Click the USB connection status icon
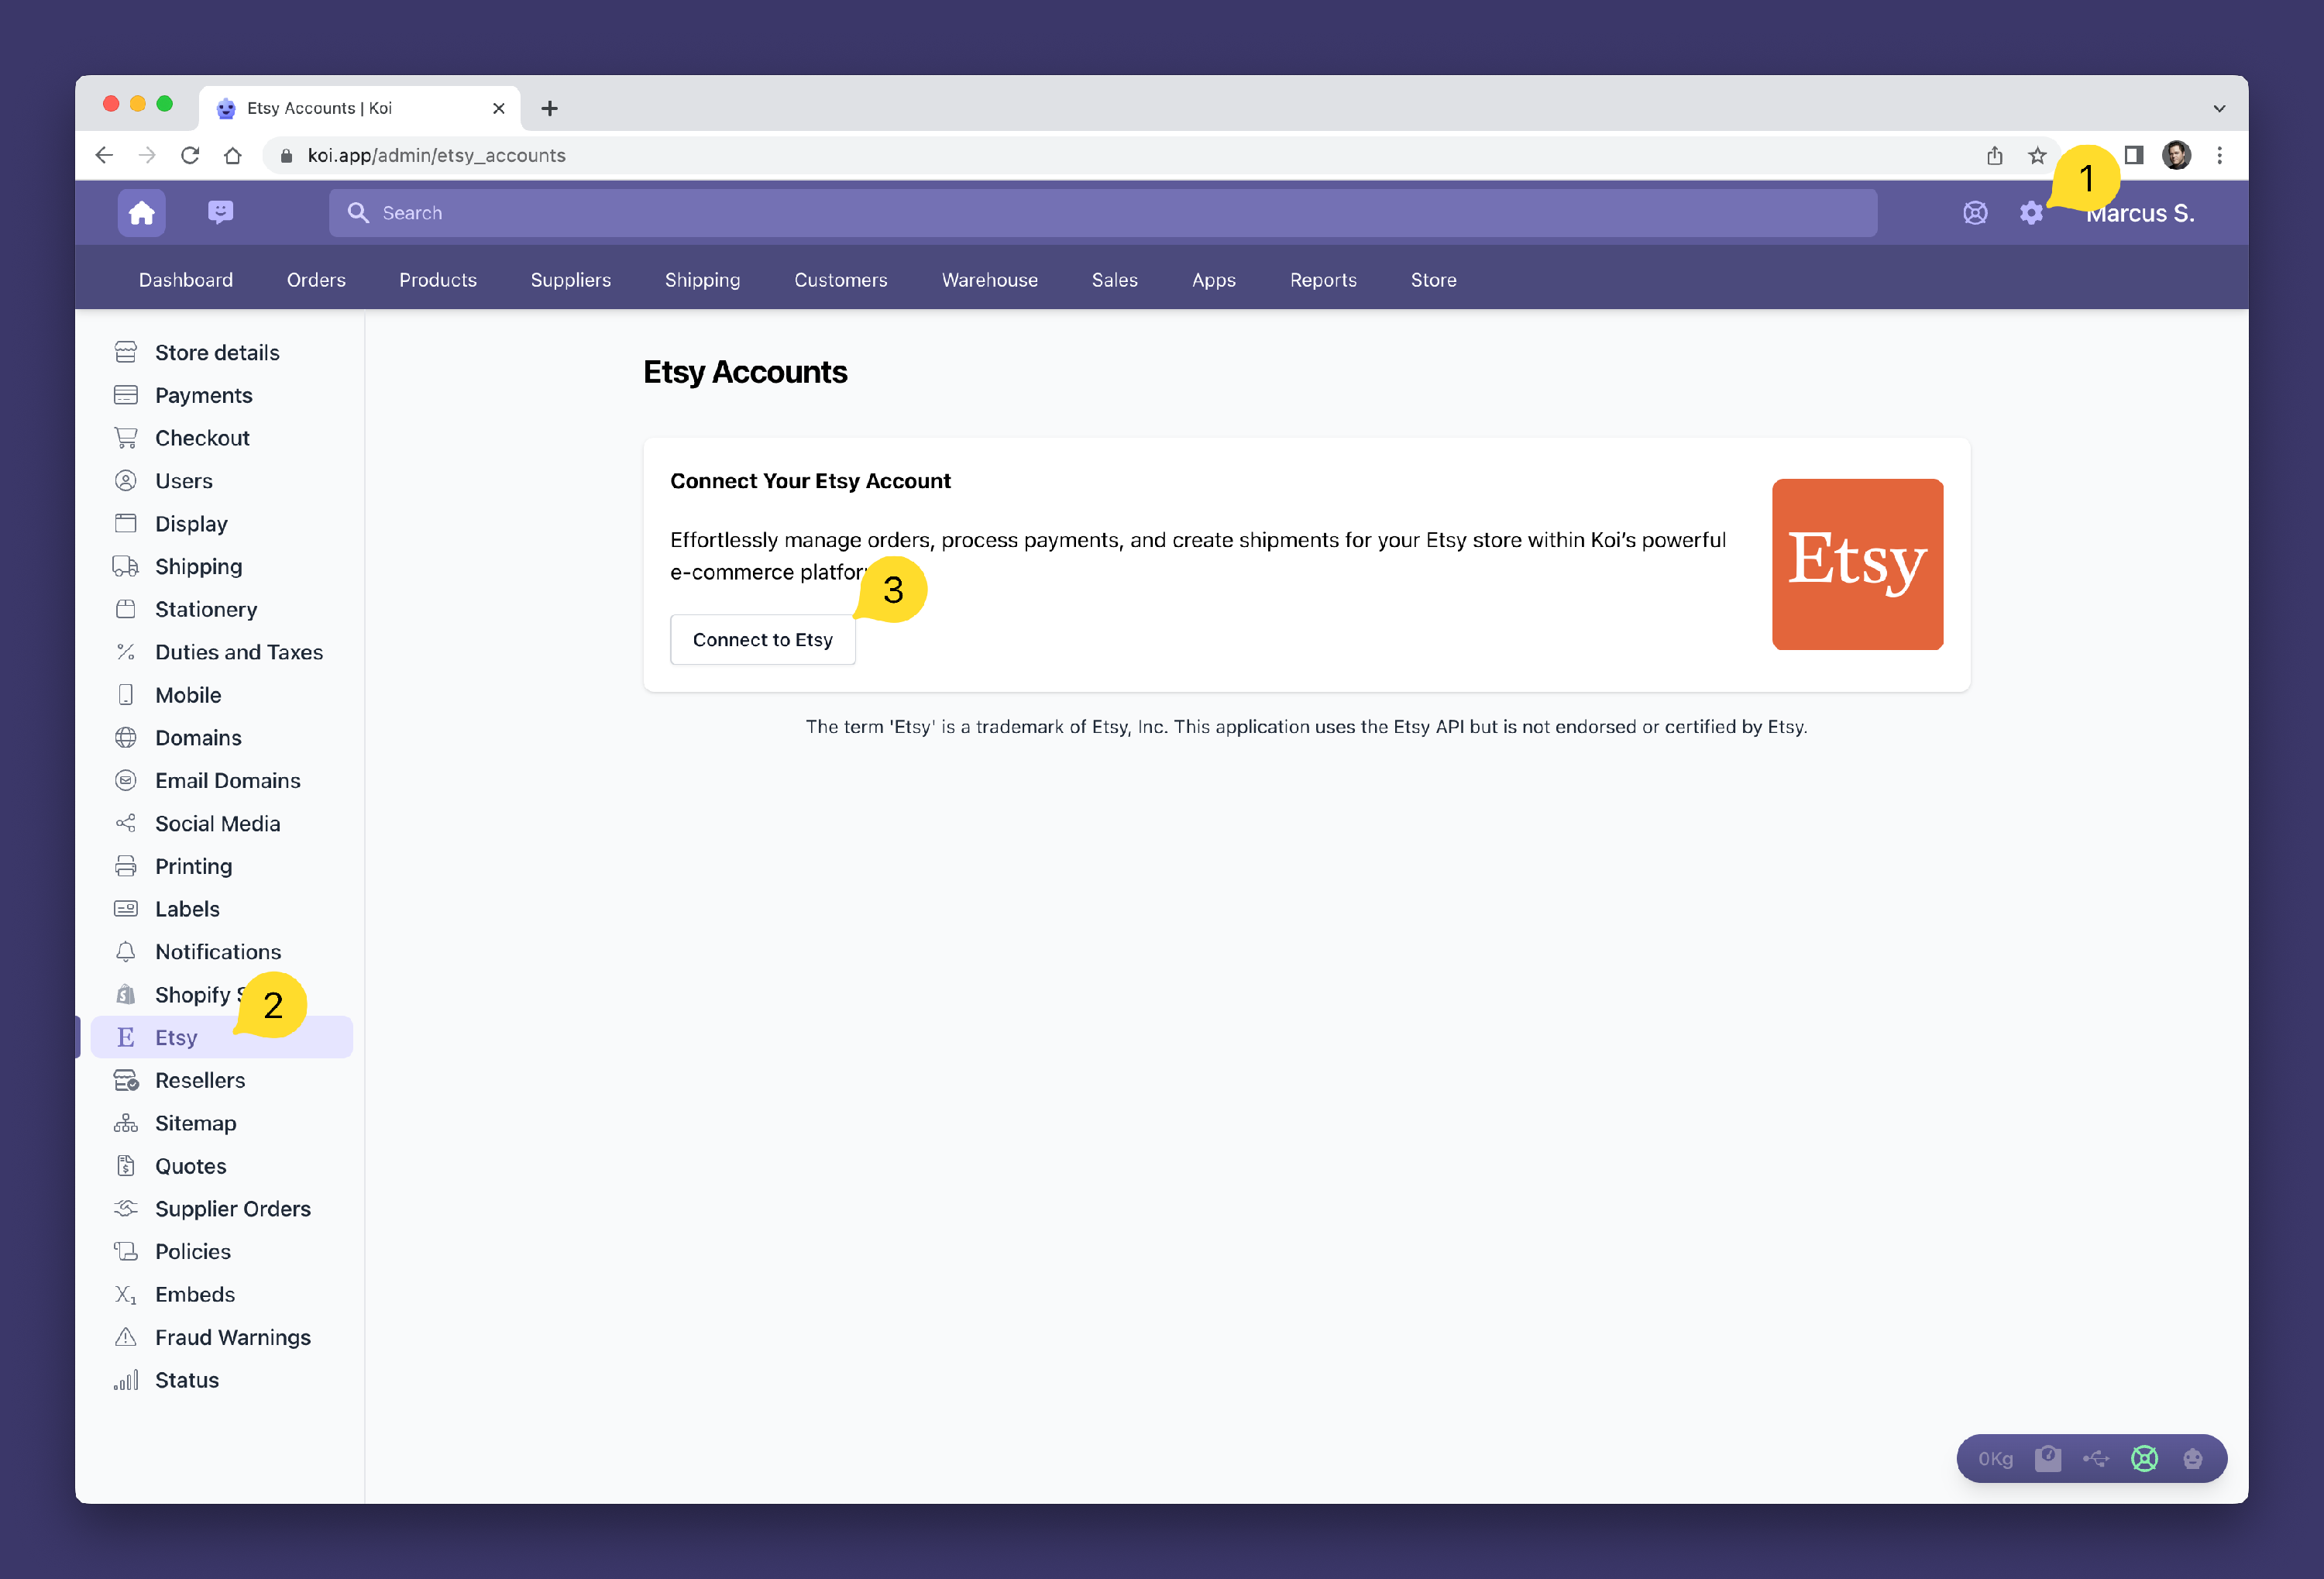 (2095, 1458)
